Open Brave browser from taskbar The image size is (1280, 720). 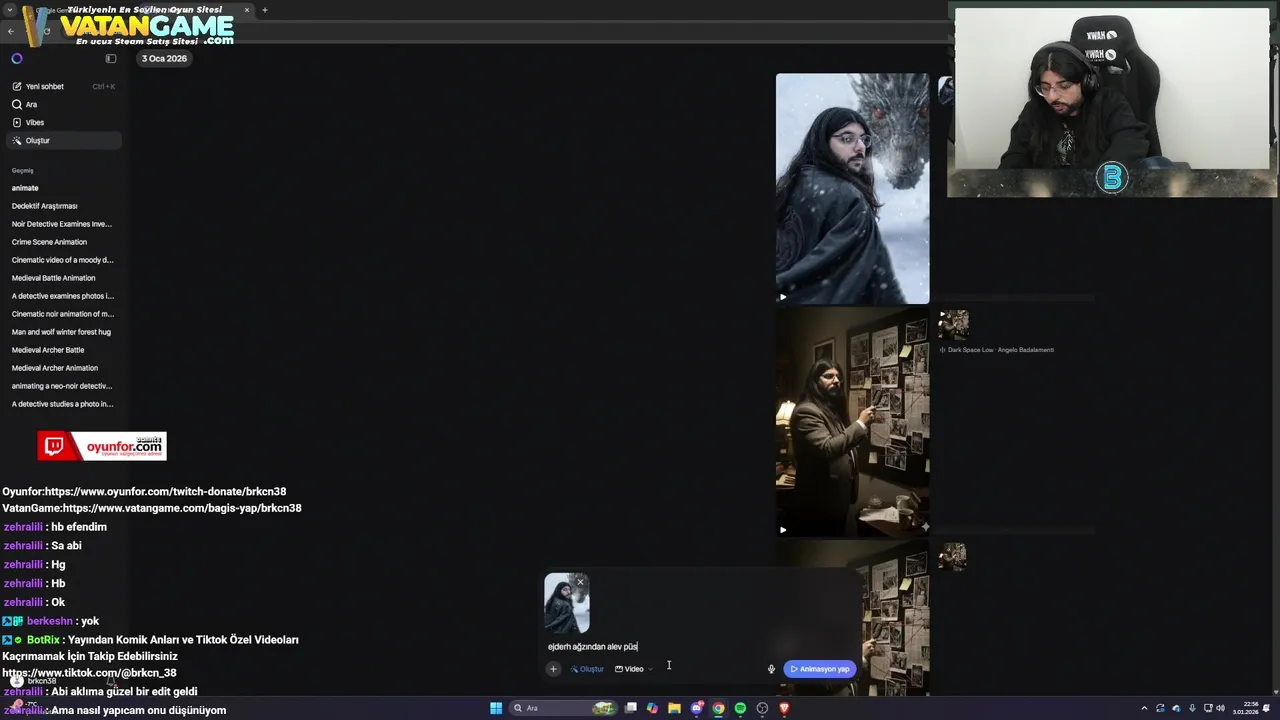click(x=784, y=708)
